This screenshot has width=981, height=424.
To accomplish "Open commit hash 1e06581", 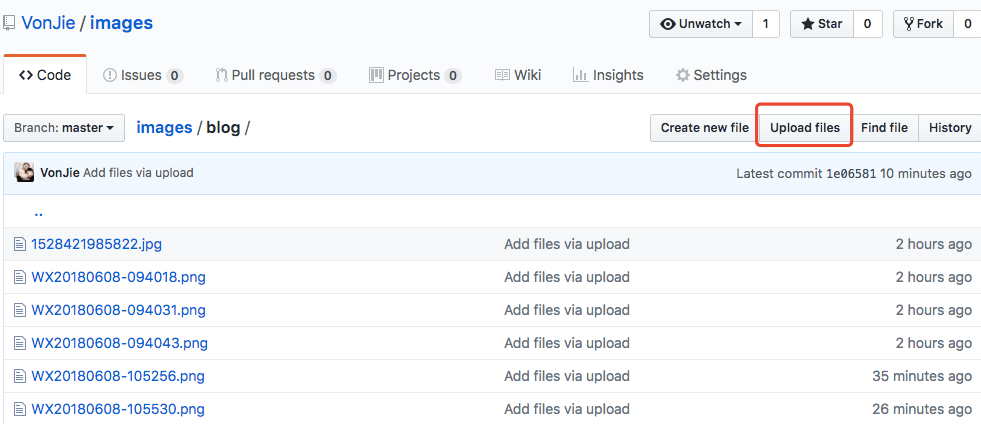I will (x=851, y=173).
